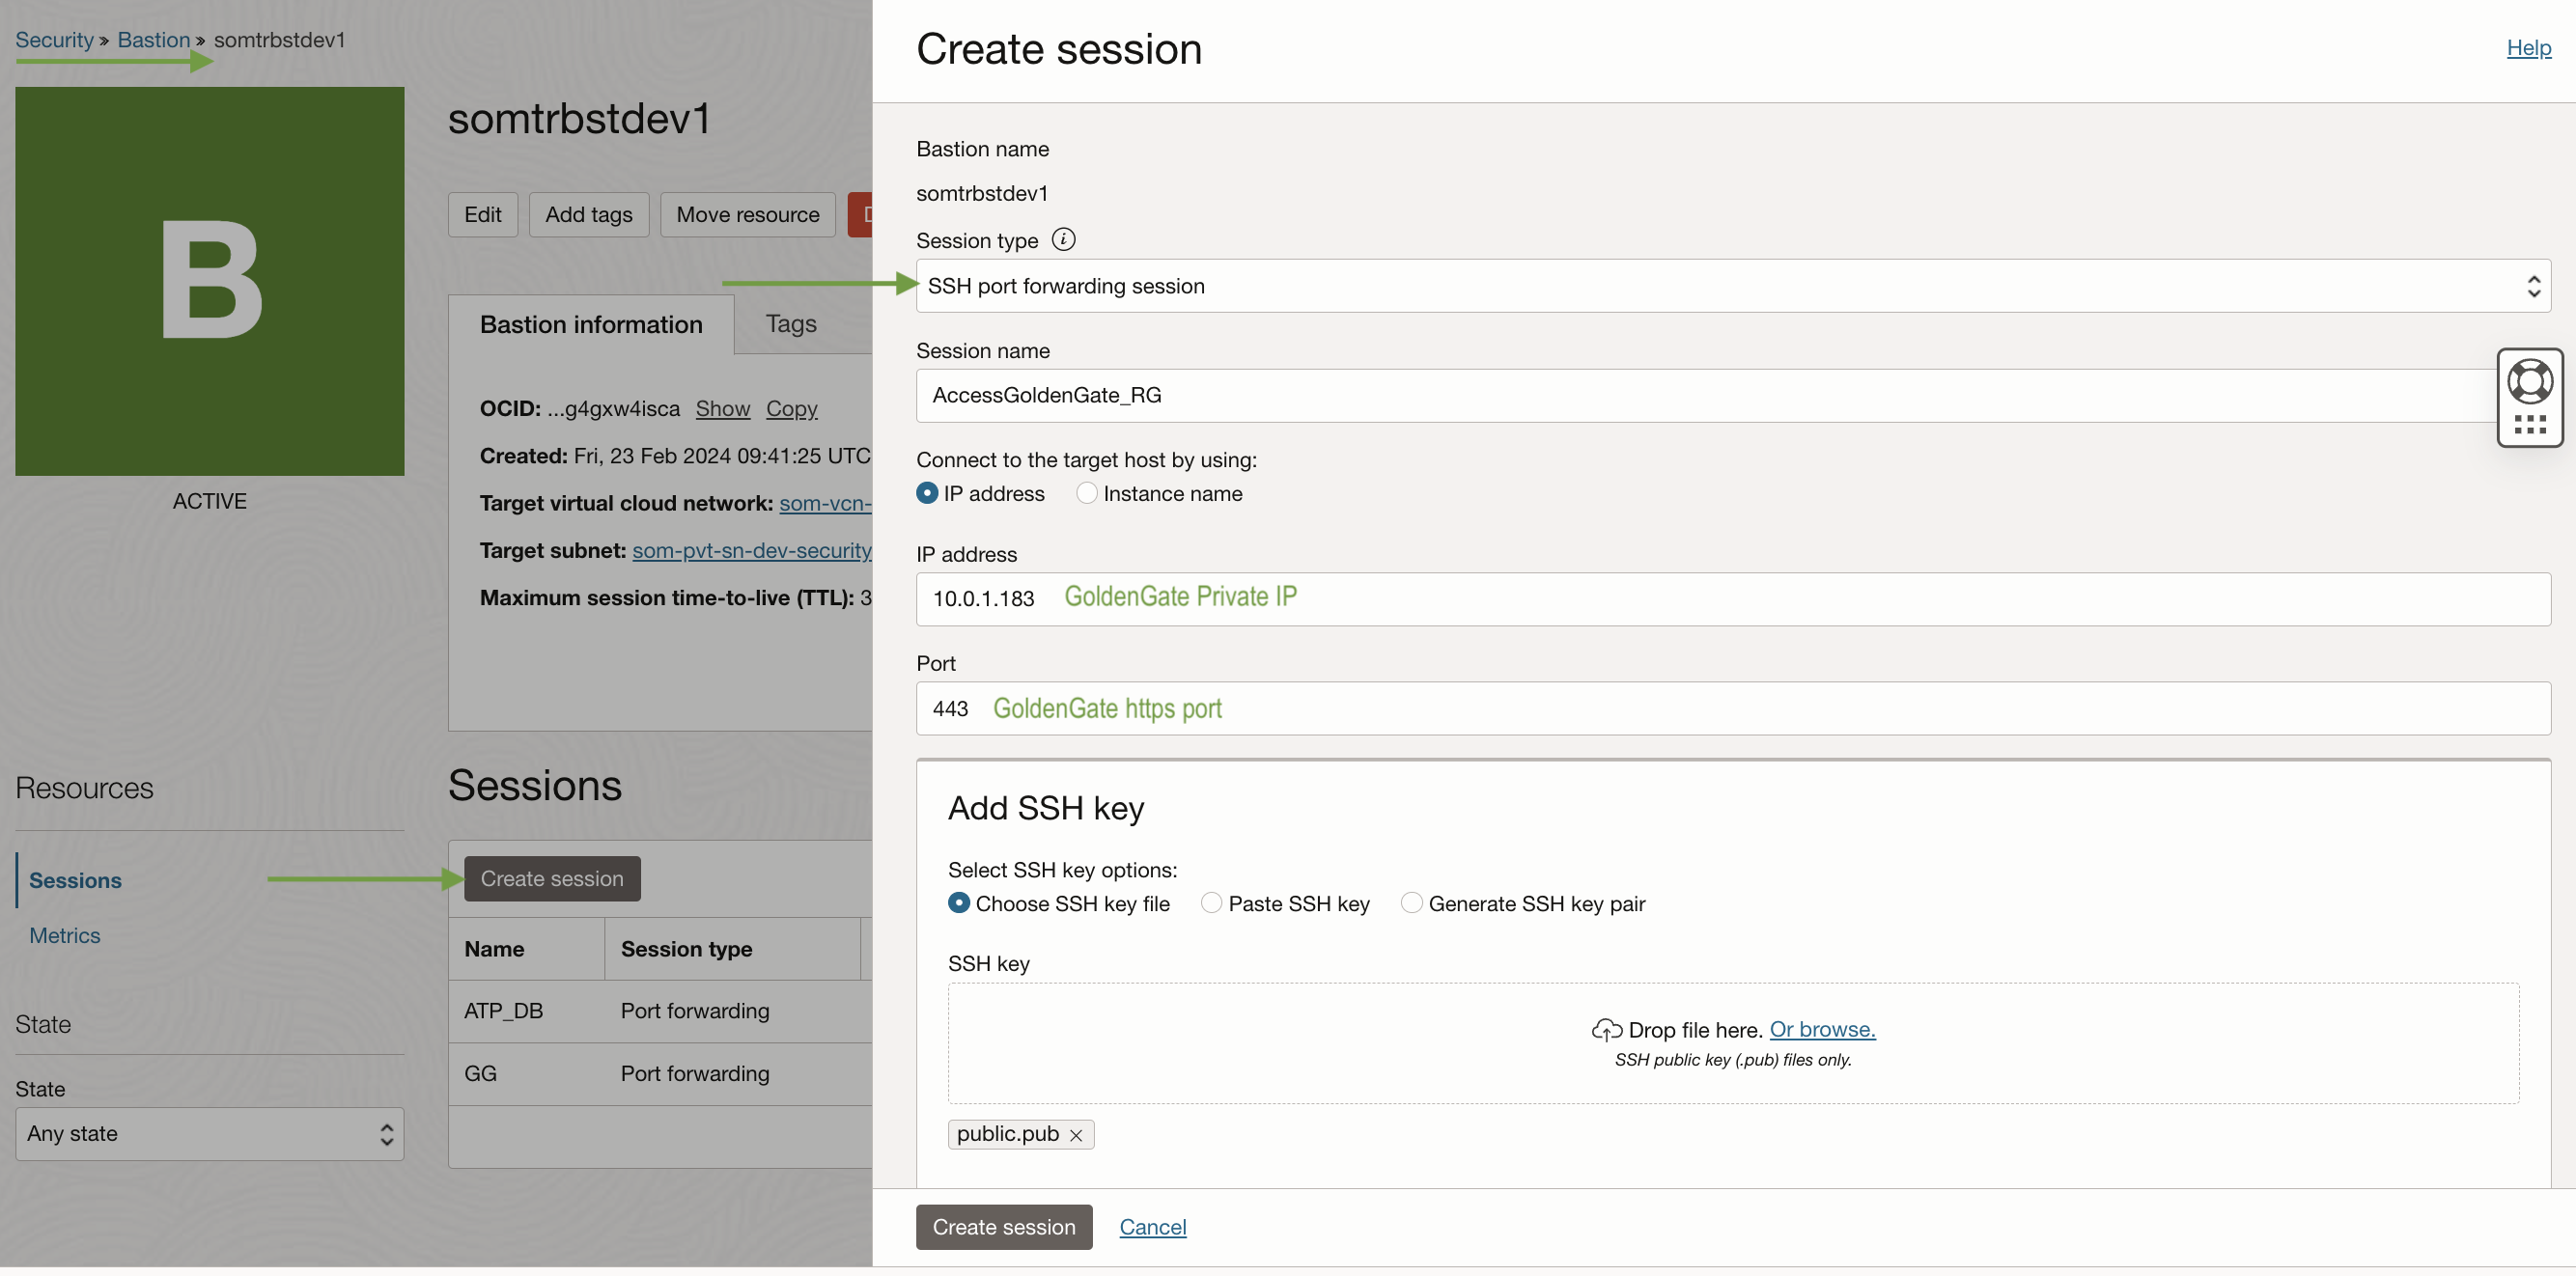Click into the Session name field
This screenshot has height=1276, width=2576.
coord(1700,395)
